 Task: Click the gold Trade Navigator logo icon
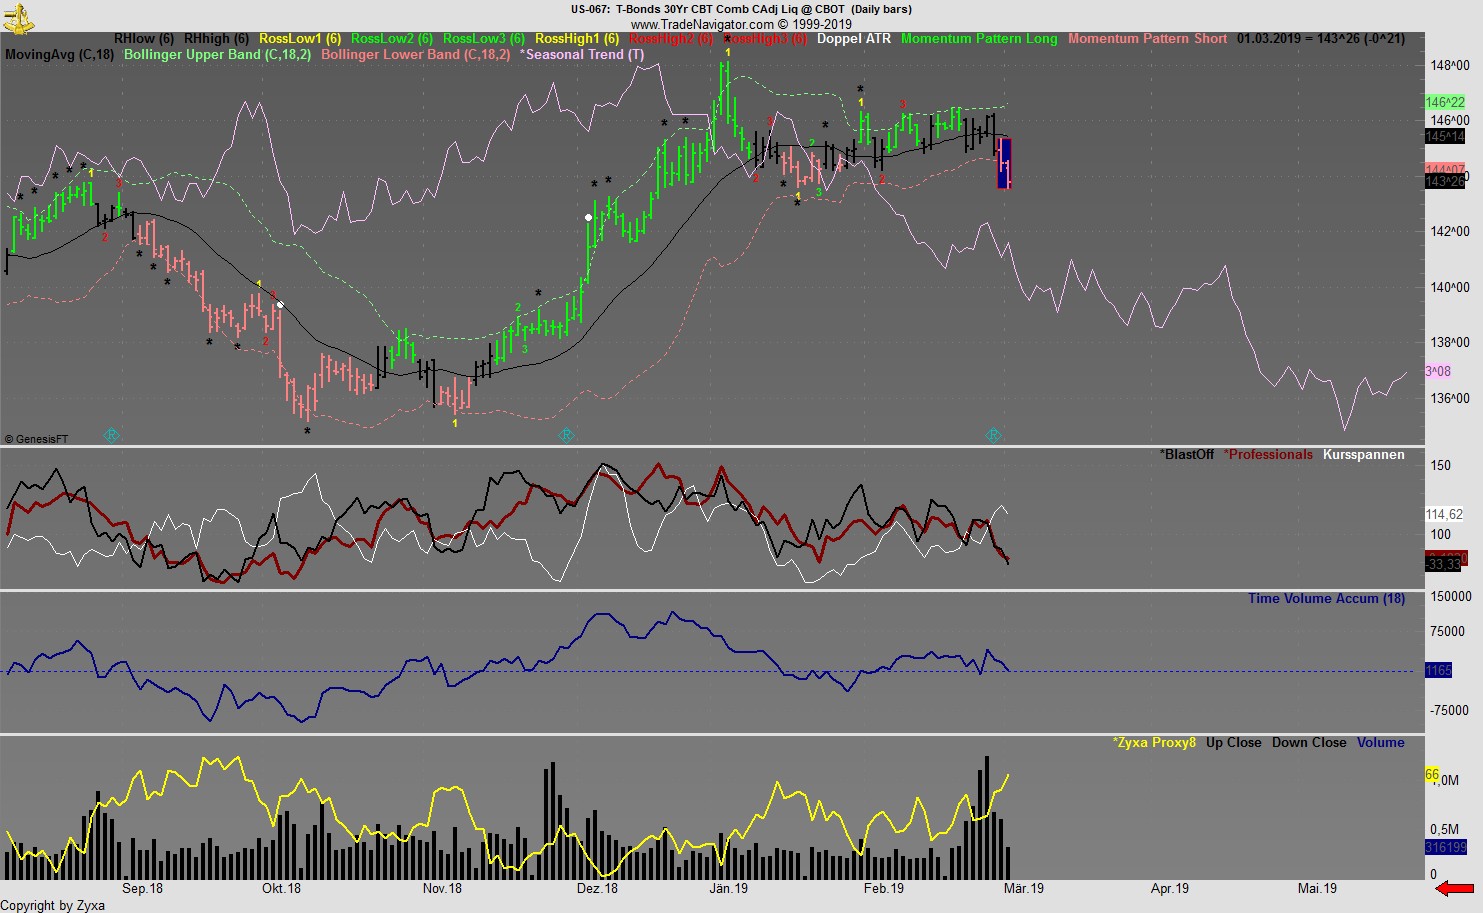point(19,17)
